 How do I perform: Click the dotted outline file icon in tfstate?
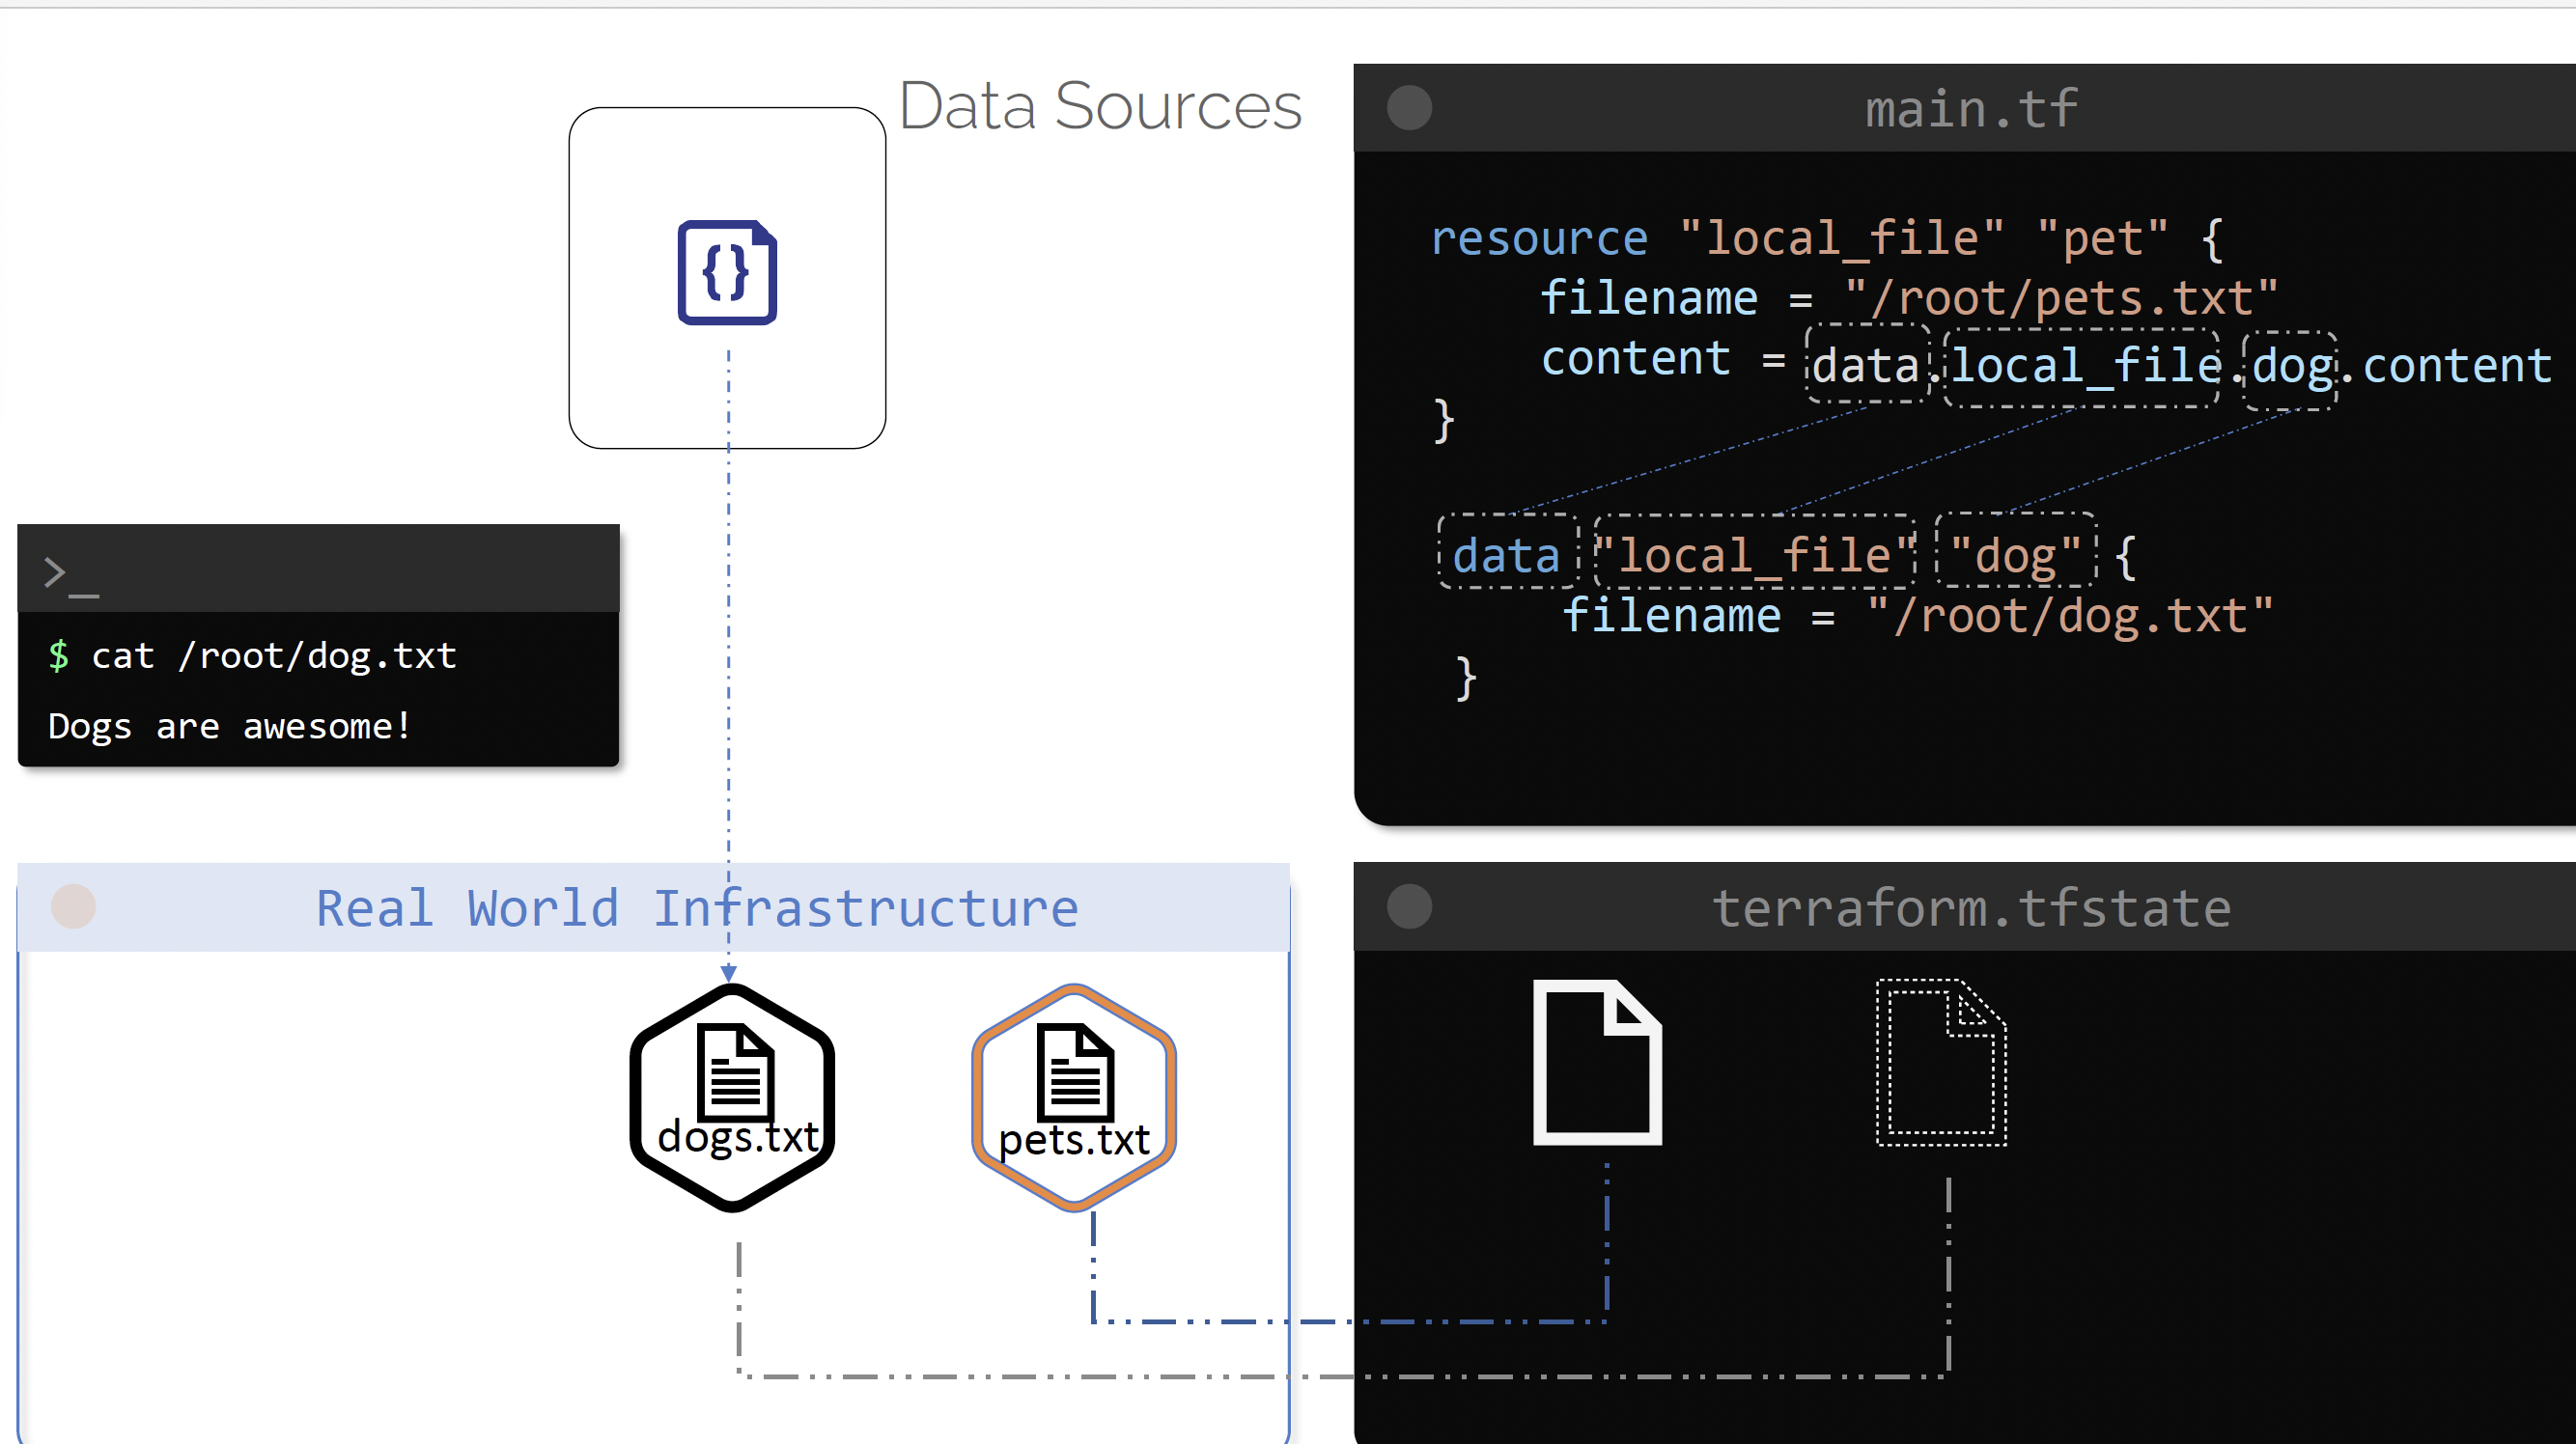tap(1941, 1062)
